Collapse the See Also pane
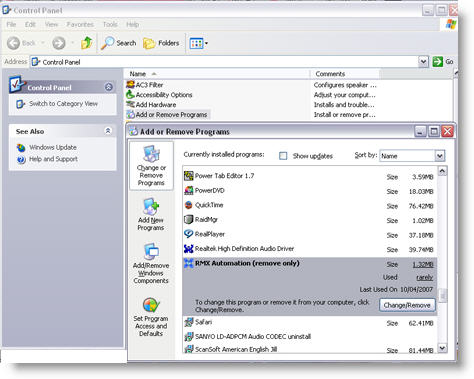The image size is (474, 379). point(108,131)
